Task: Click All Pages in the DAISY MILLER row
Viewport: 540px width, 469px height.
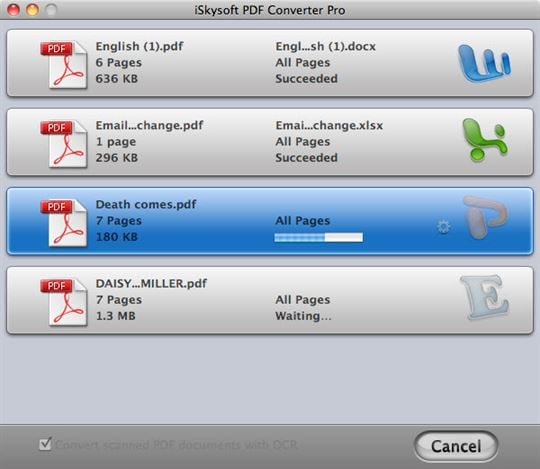Action: [x=303, y=300]
